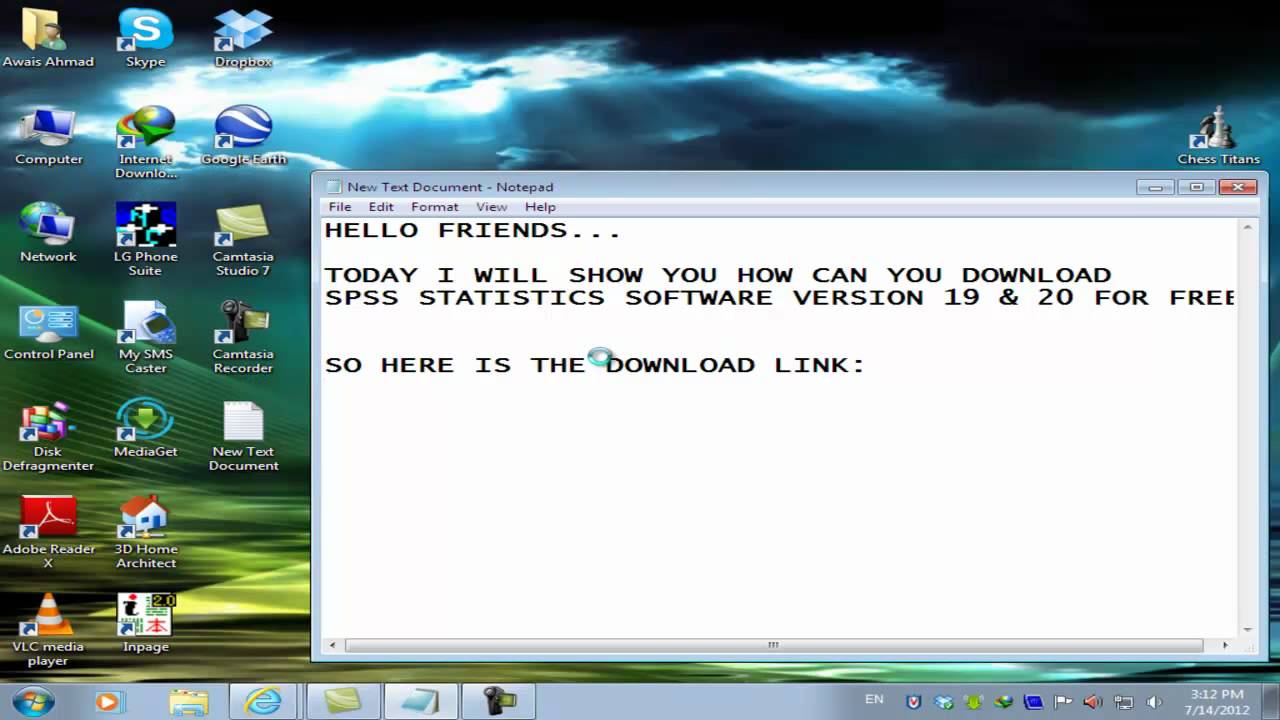Open the Help menu in Notepad
The height and width of the screenshot is (720, 1280).
[540, 207]
